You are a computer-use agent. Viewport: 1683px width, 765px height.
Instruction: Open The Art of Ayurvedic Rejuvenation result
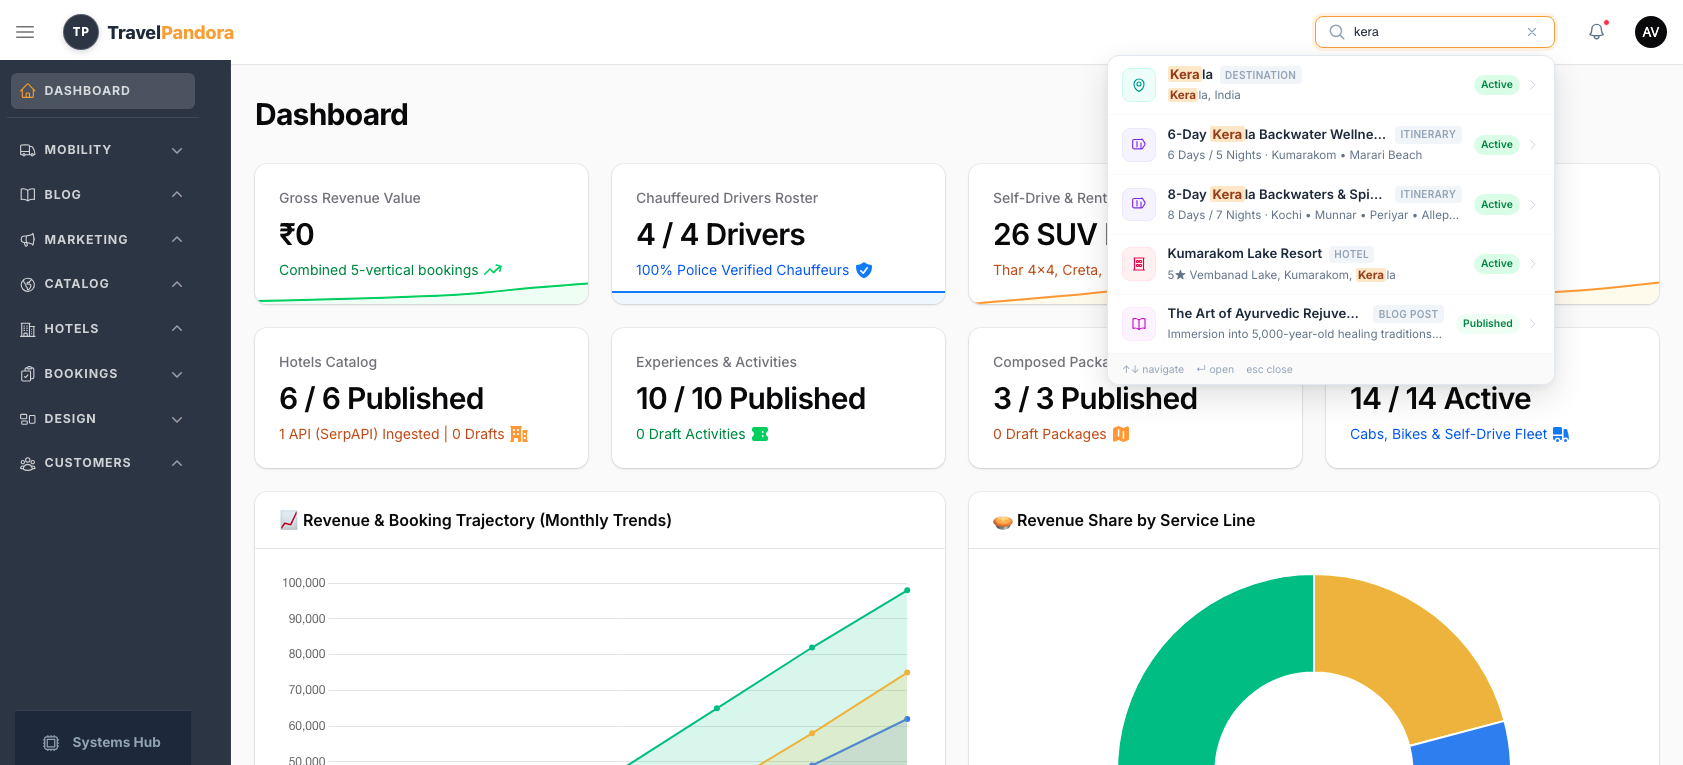pos(1331,324)
